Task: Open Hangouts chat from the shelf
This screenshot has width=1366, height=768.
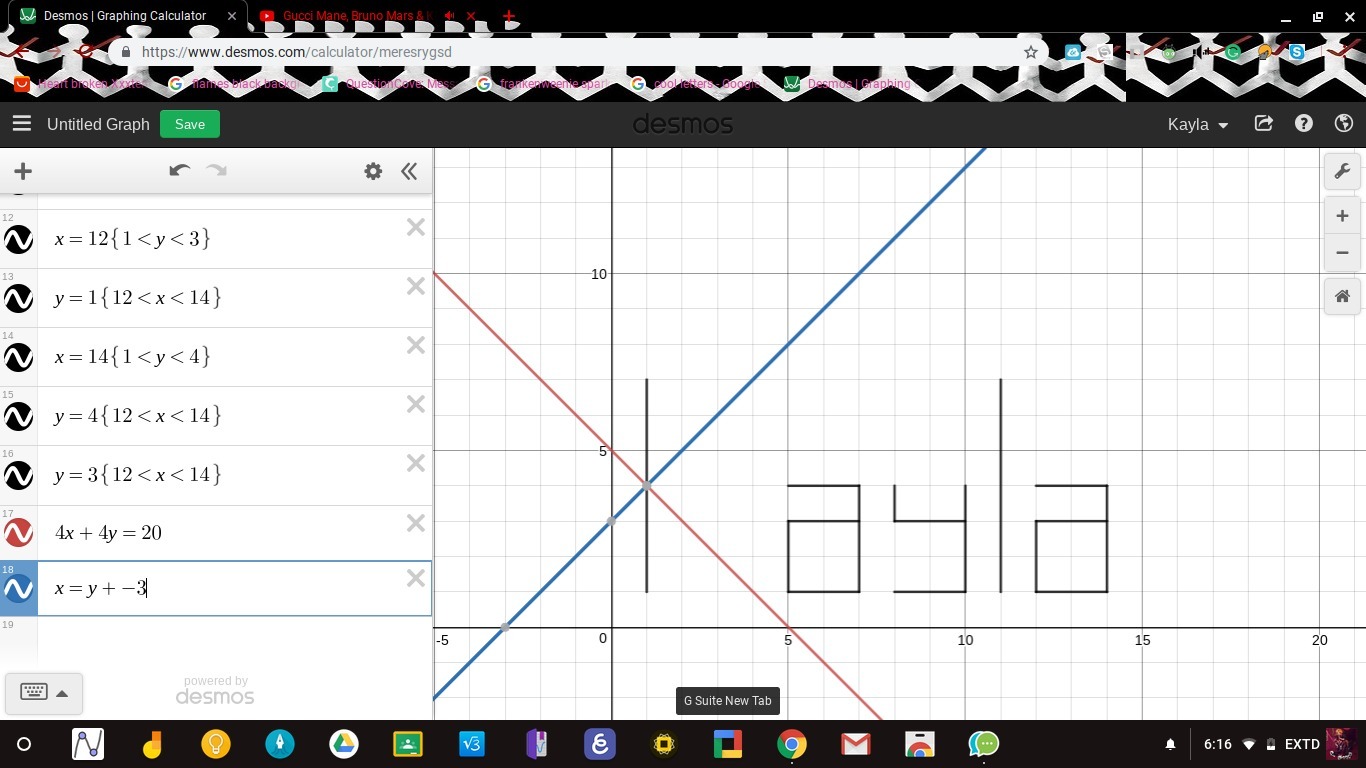Action: point(984,744)
